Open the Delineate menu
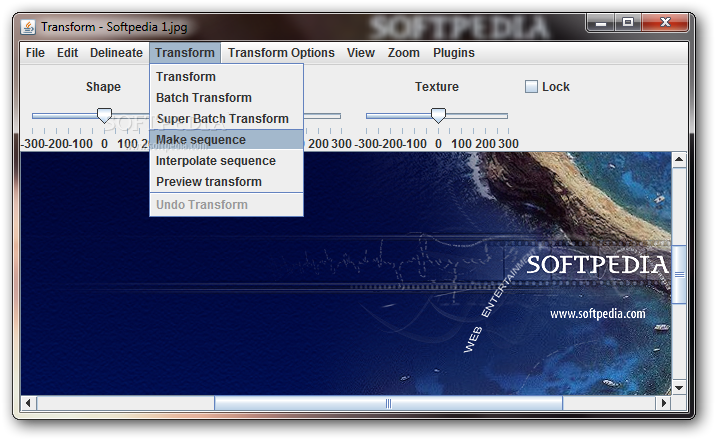716x440 pixels. pos(116,53)
